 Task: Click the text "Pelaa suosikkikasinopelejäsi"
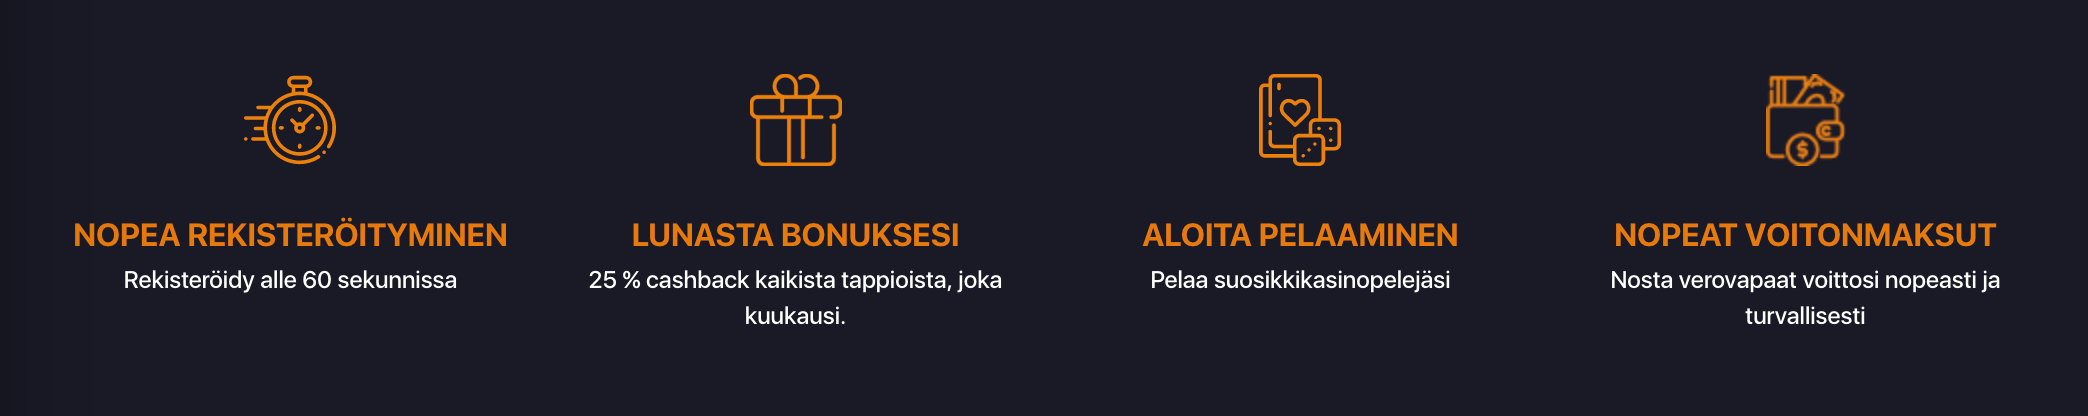[1300, 280]
